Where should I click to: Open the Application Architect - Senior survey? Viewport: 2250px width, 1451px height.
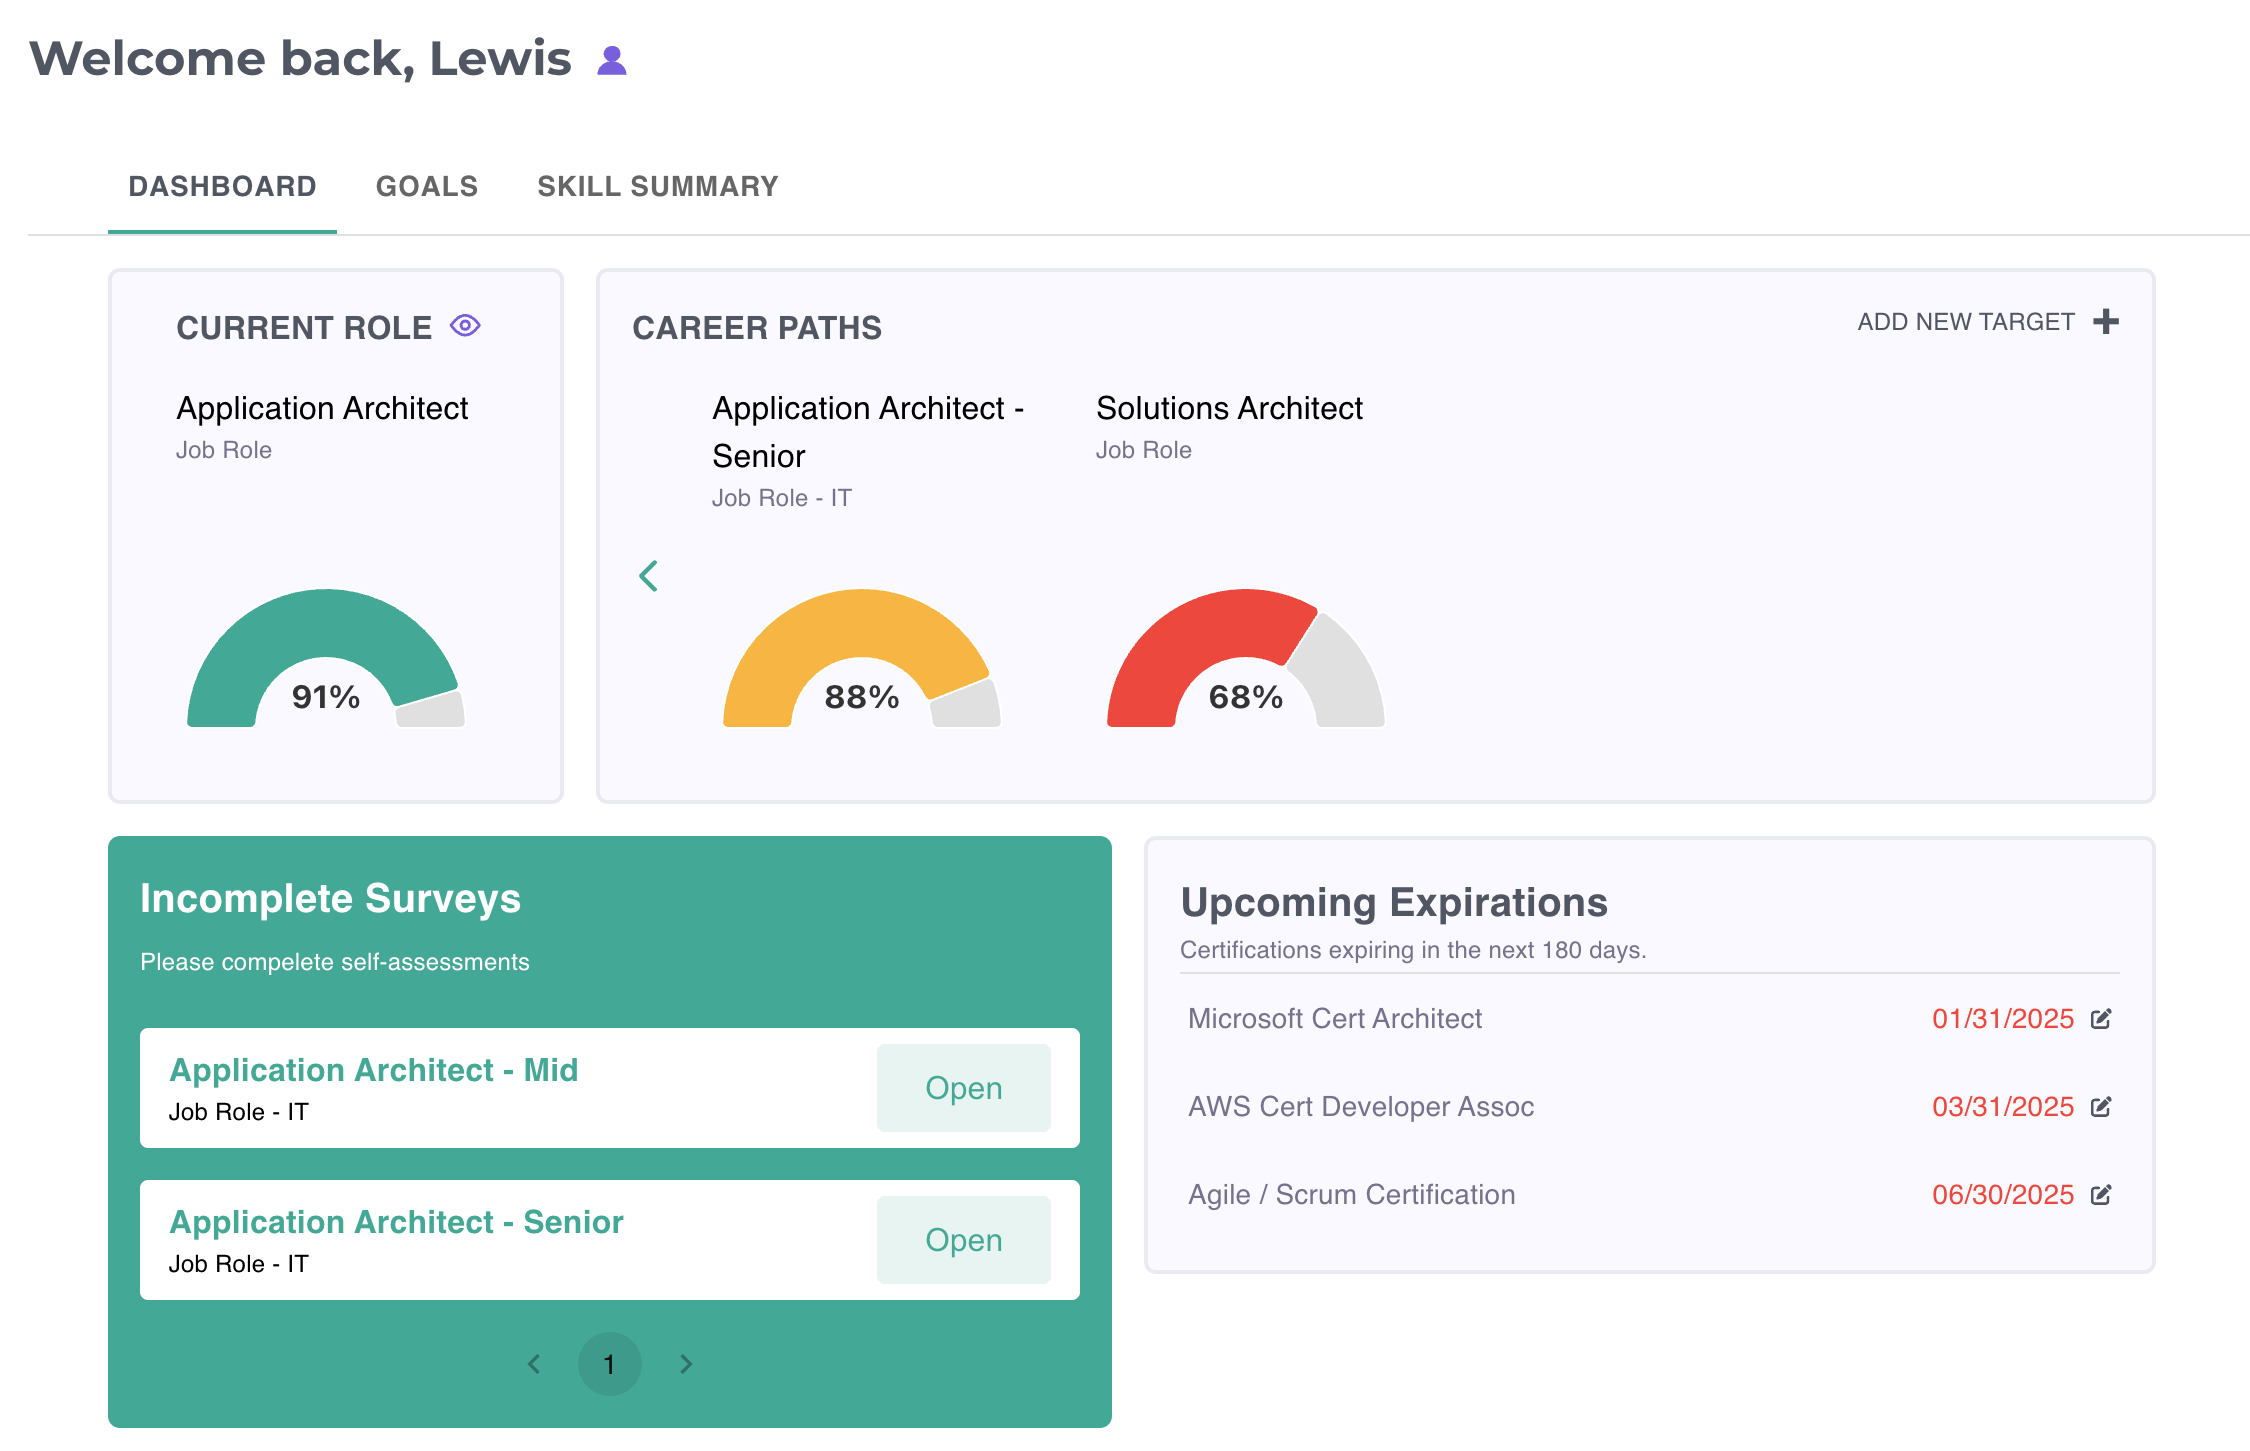click(x=963, y=1240)
